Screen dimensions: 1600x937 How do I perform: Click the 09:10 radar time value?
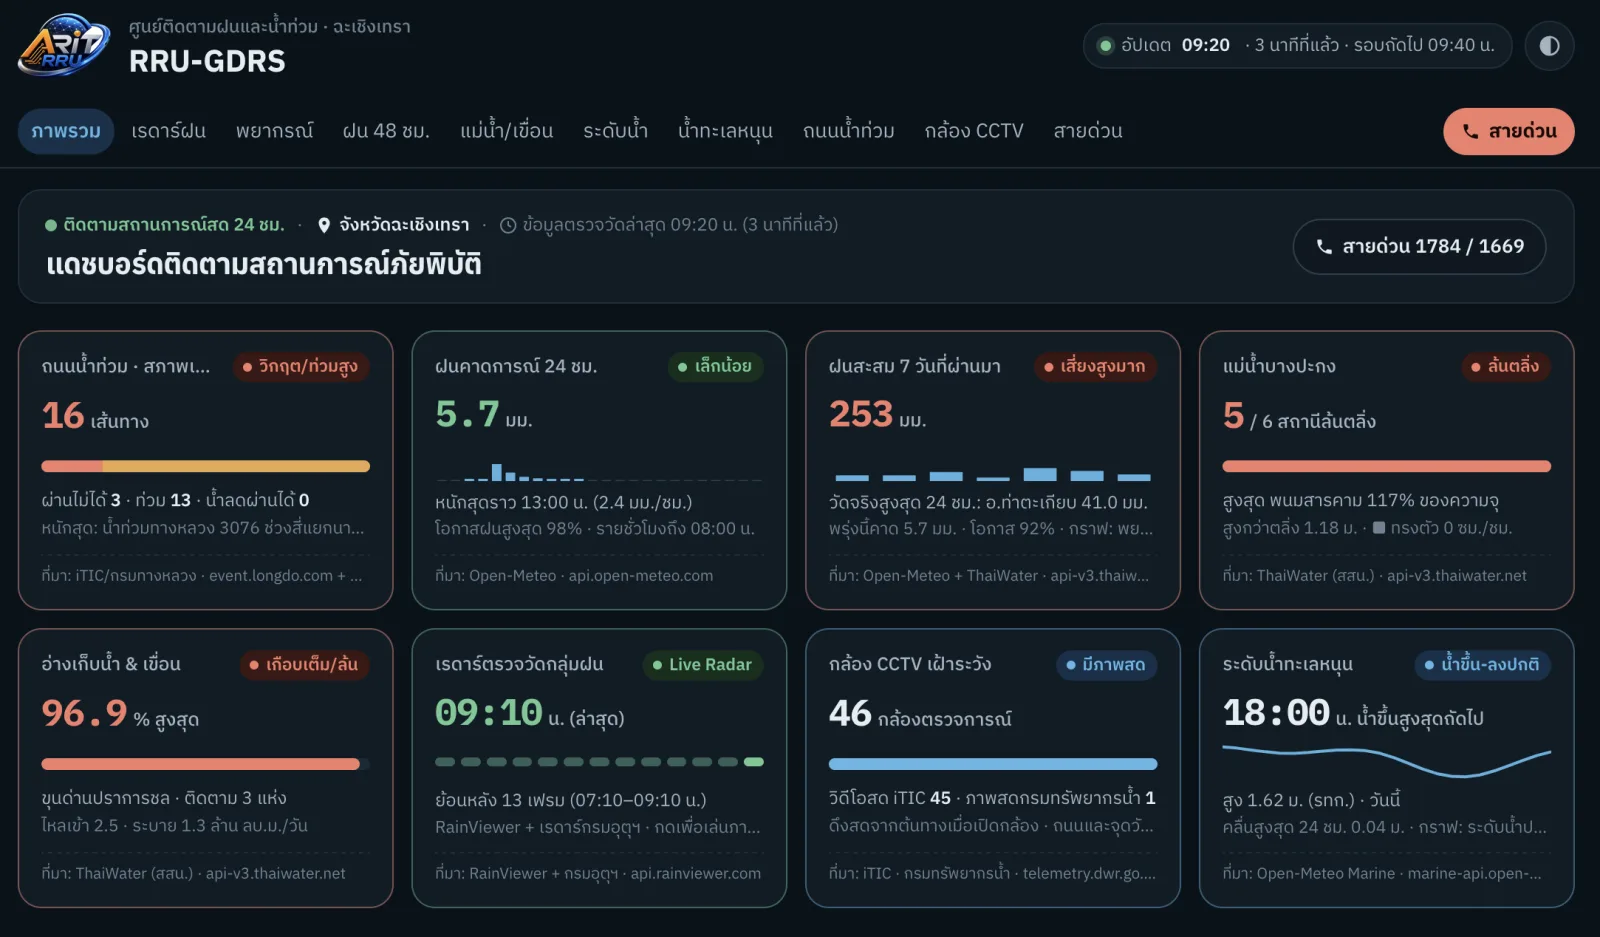(488, 713)
